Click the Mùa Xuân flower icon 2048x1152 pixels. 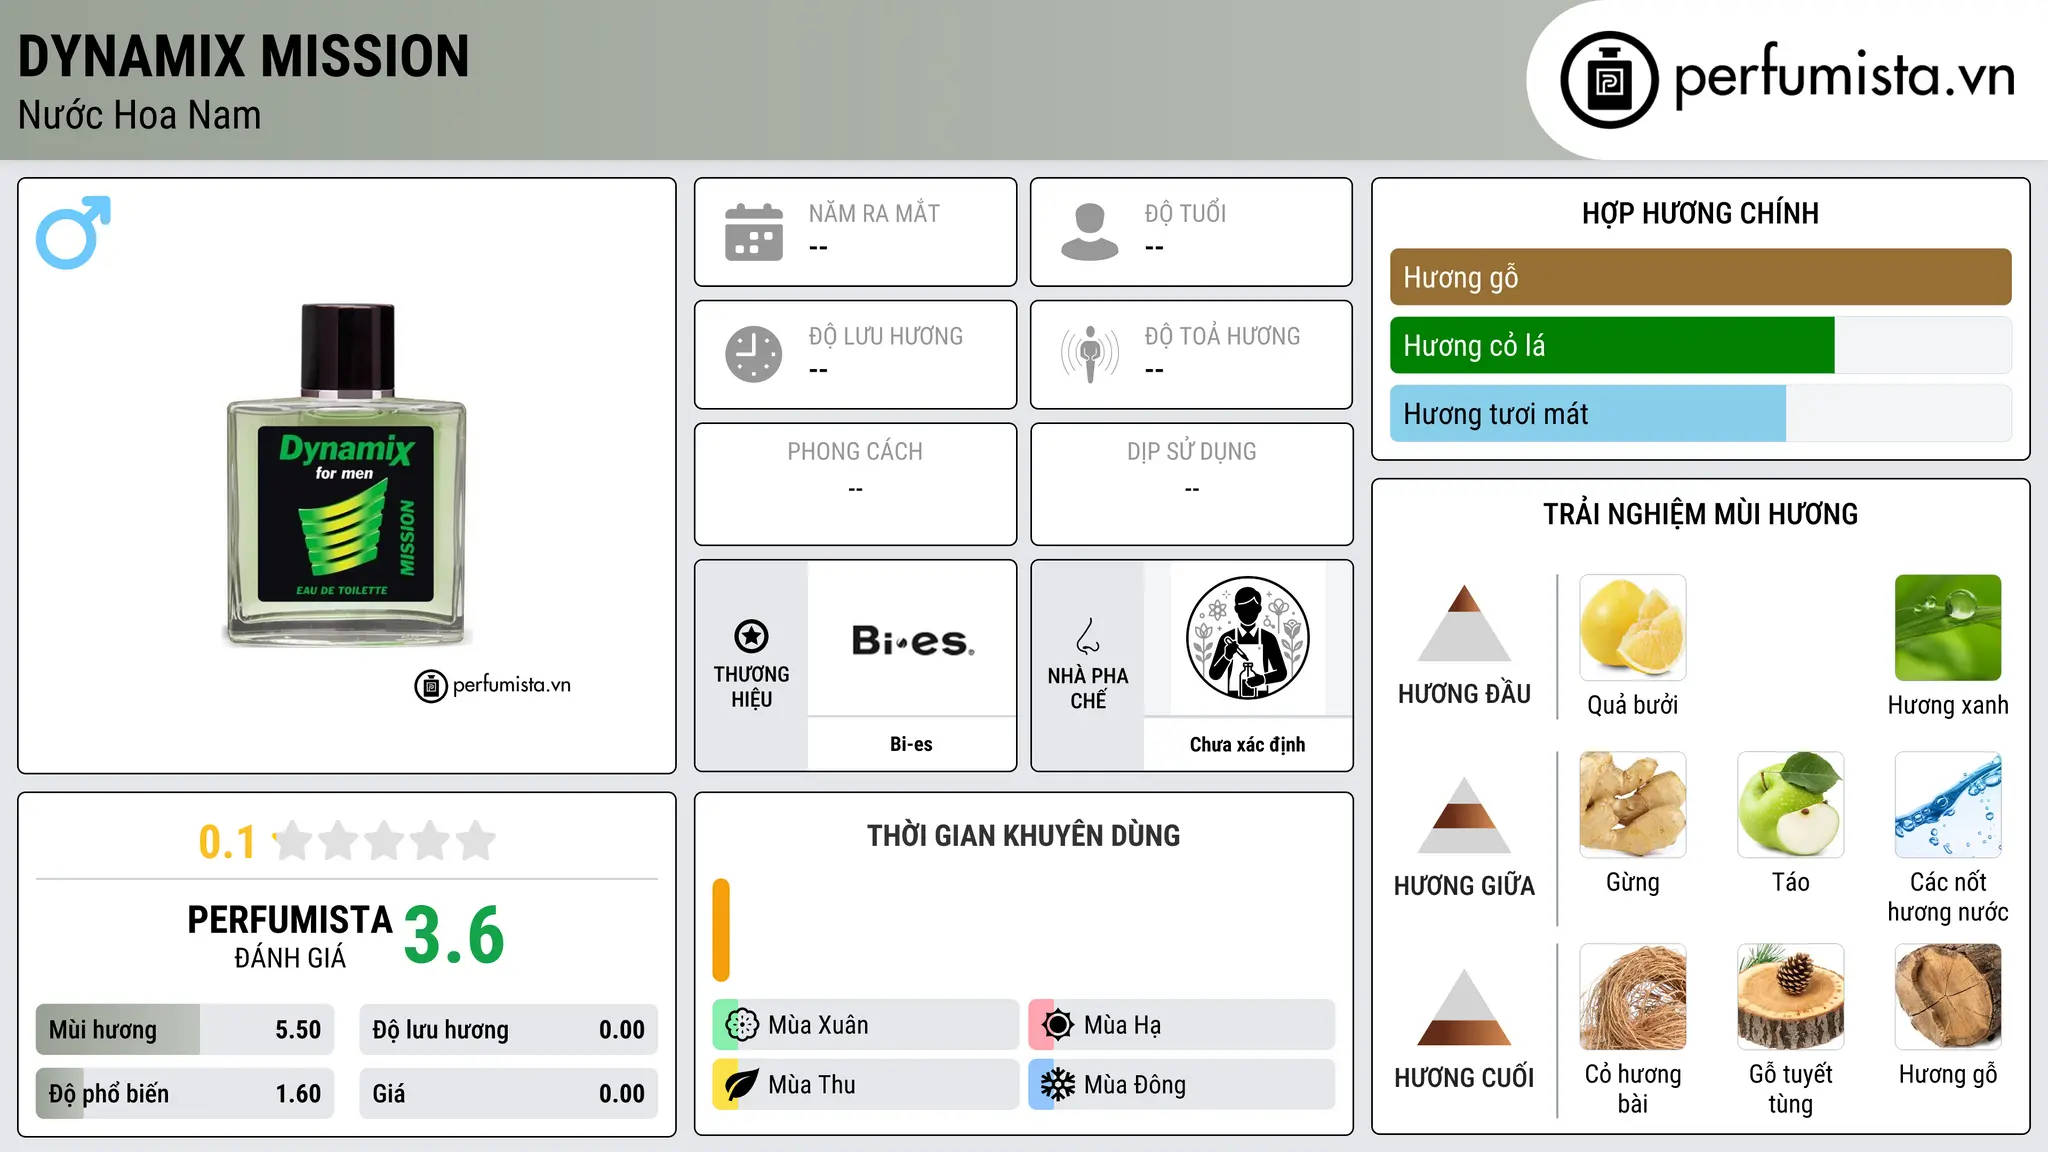tap(742, 1025)
